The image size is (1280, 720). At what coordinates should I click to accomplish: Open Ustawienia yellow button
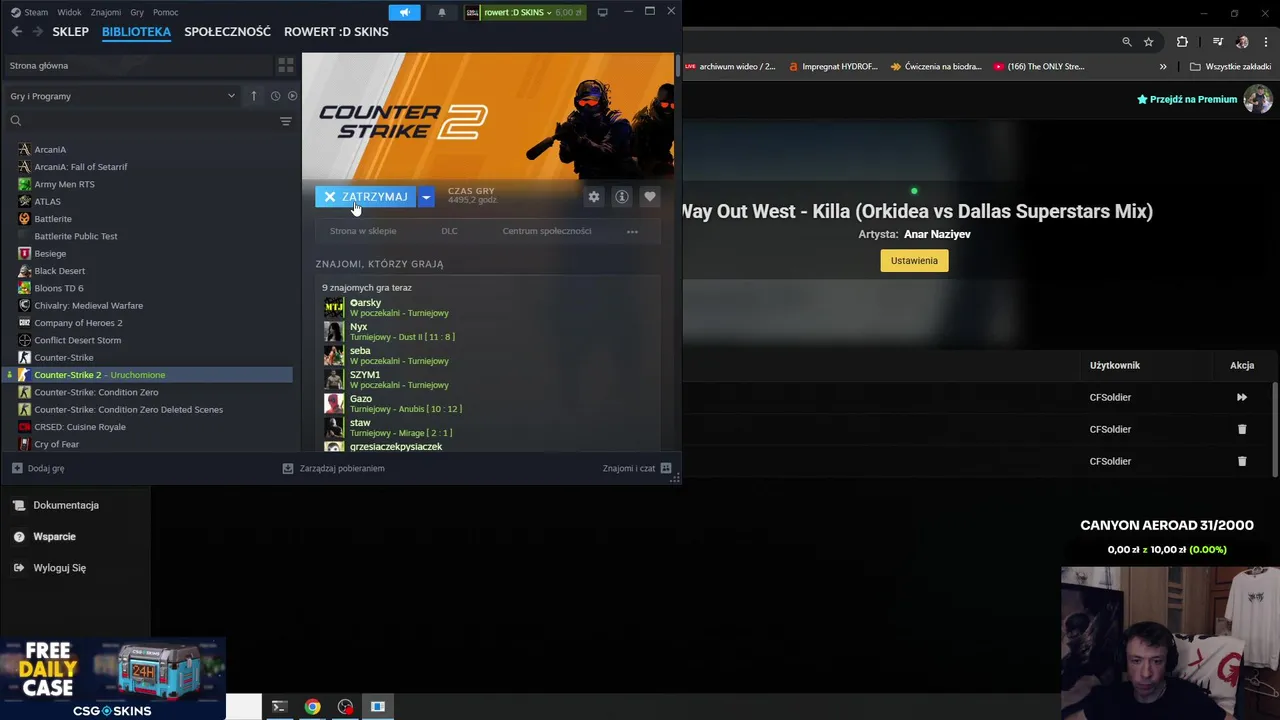[x=914, y=261]
